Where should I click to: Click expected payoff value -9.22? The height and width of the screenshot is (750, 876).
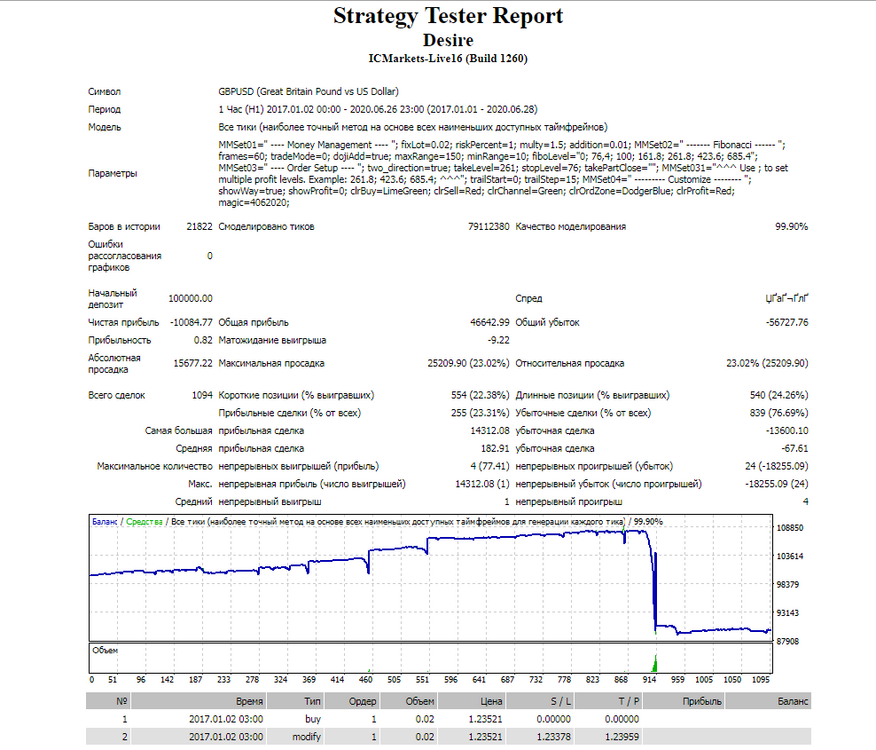coord(498,340)
